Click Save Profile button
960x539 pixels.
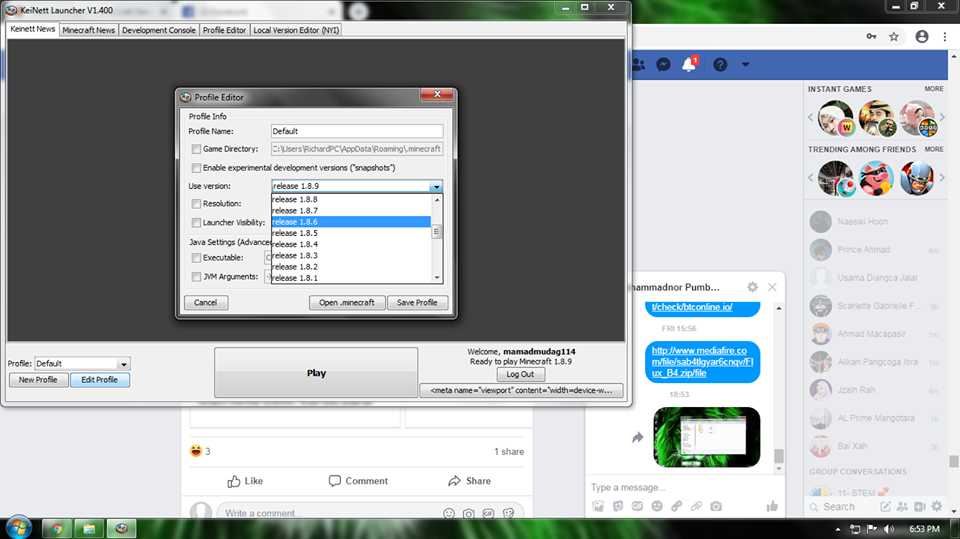pos(417,303)
